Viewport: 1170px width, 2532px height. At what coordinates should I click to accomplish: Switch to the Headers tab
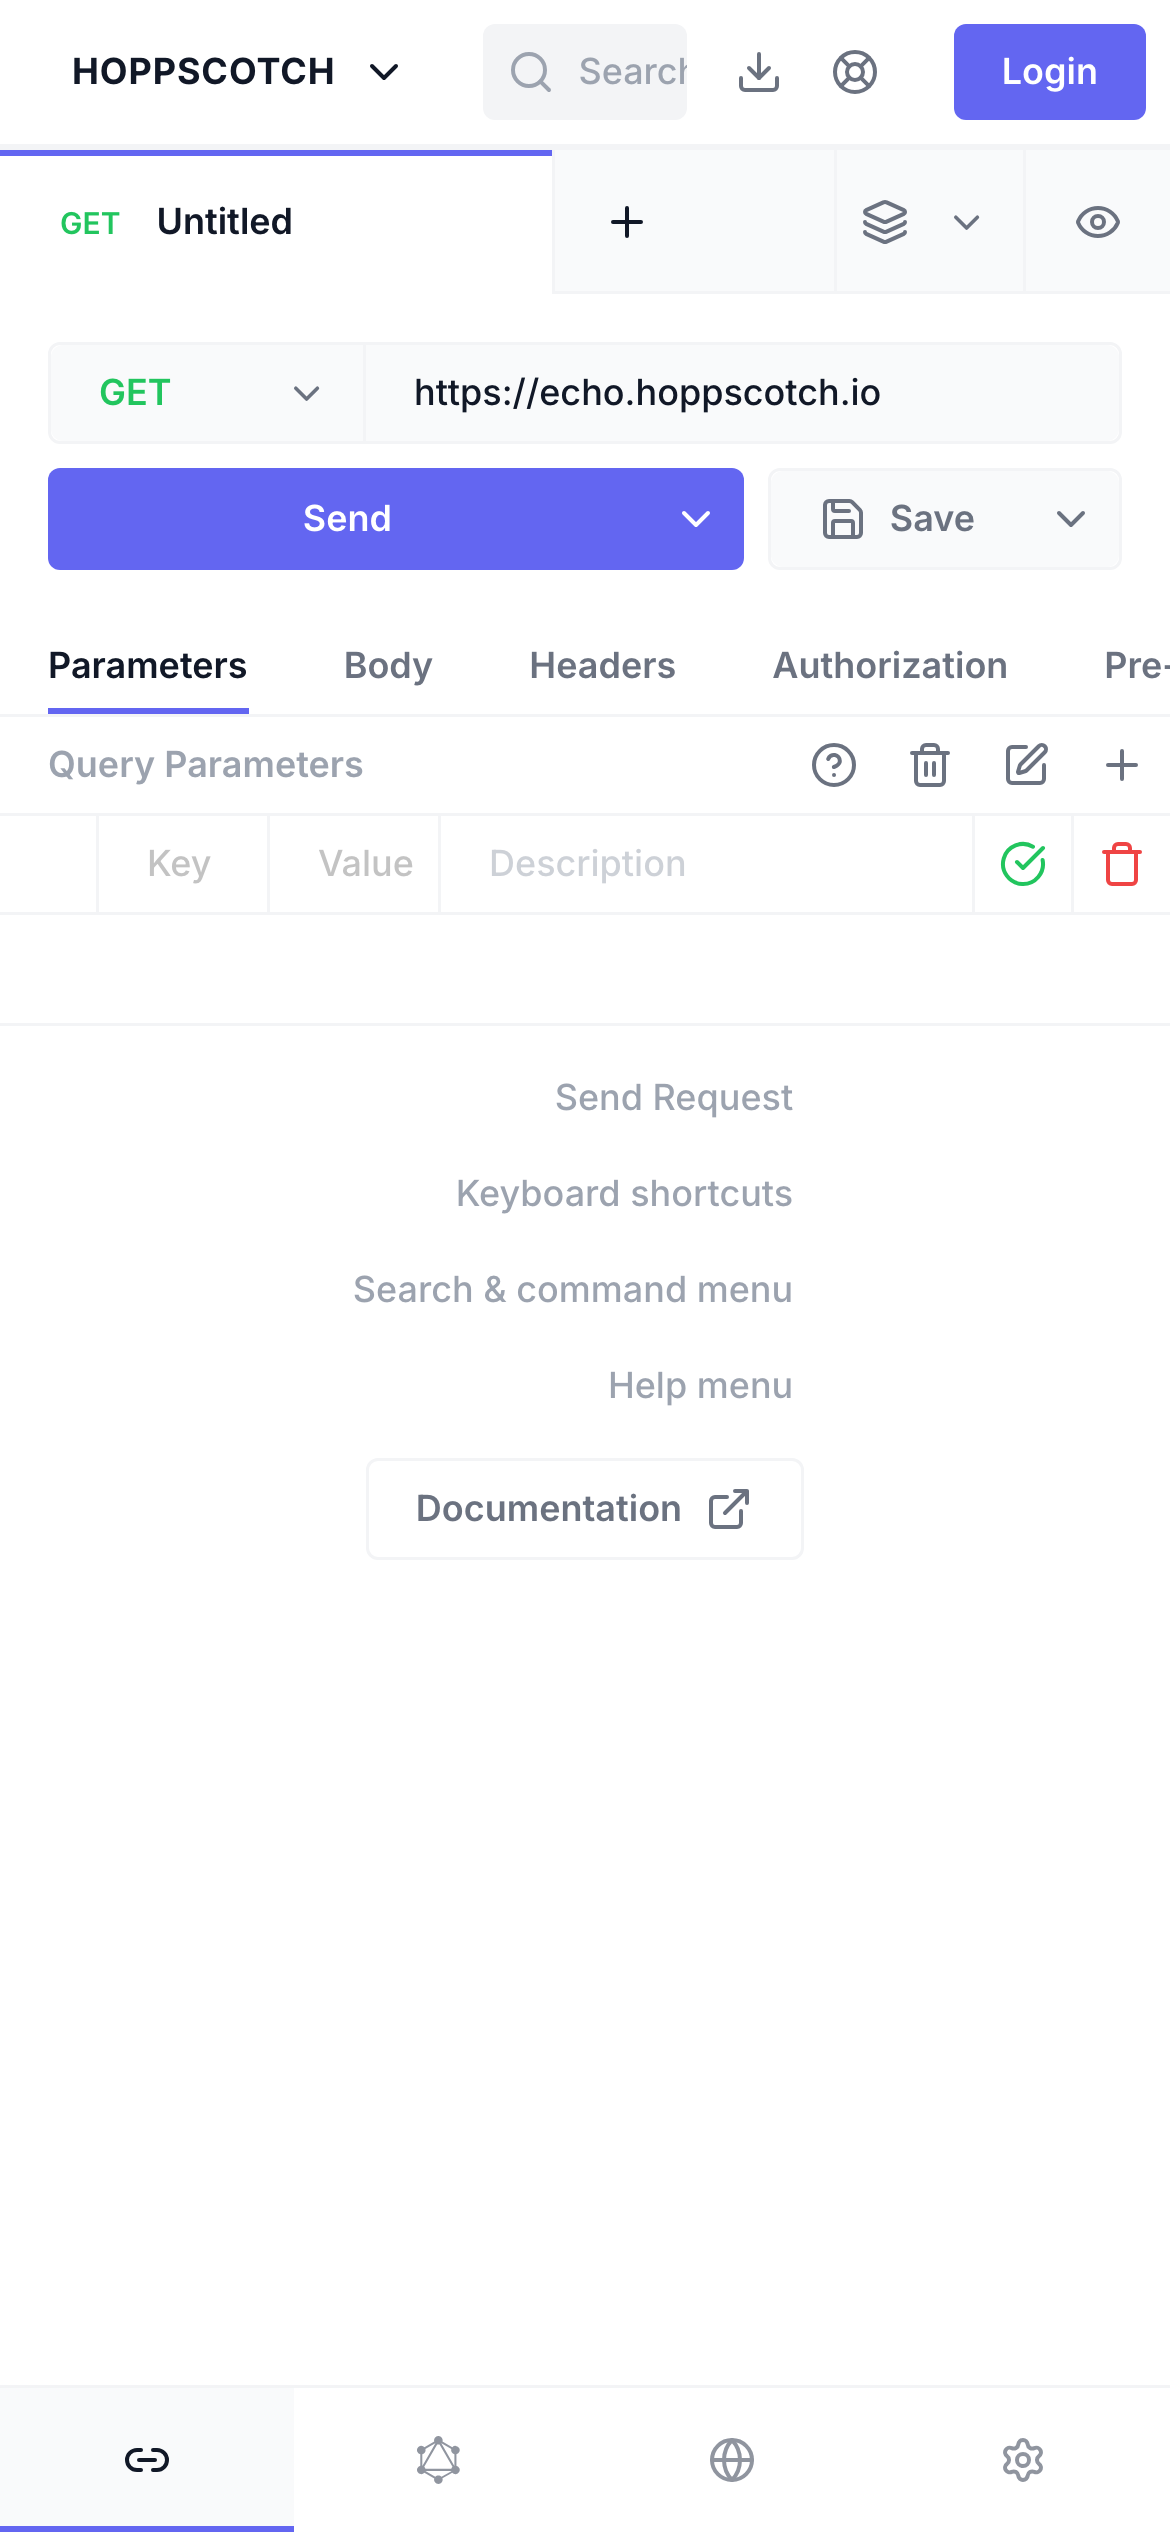coord(602,666)
